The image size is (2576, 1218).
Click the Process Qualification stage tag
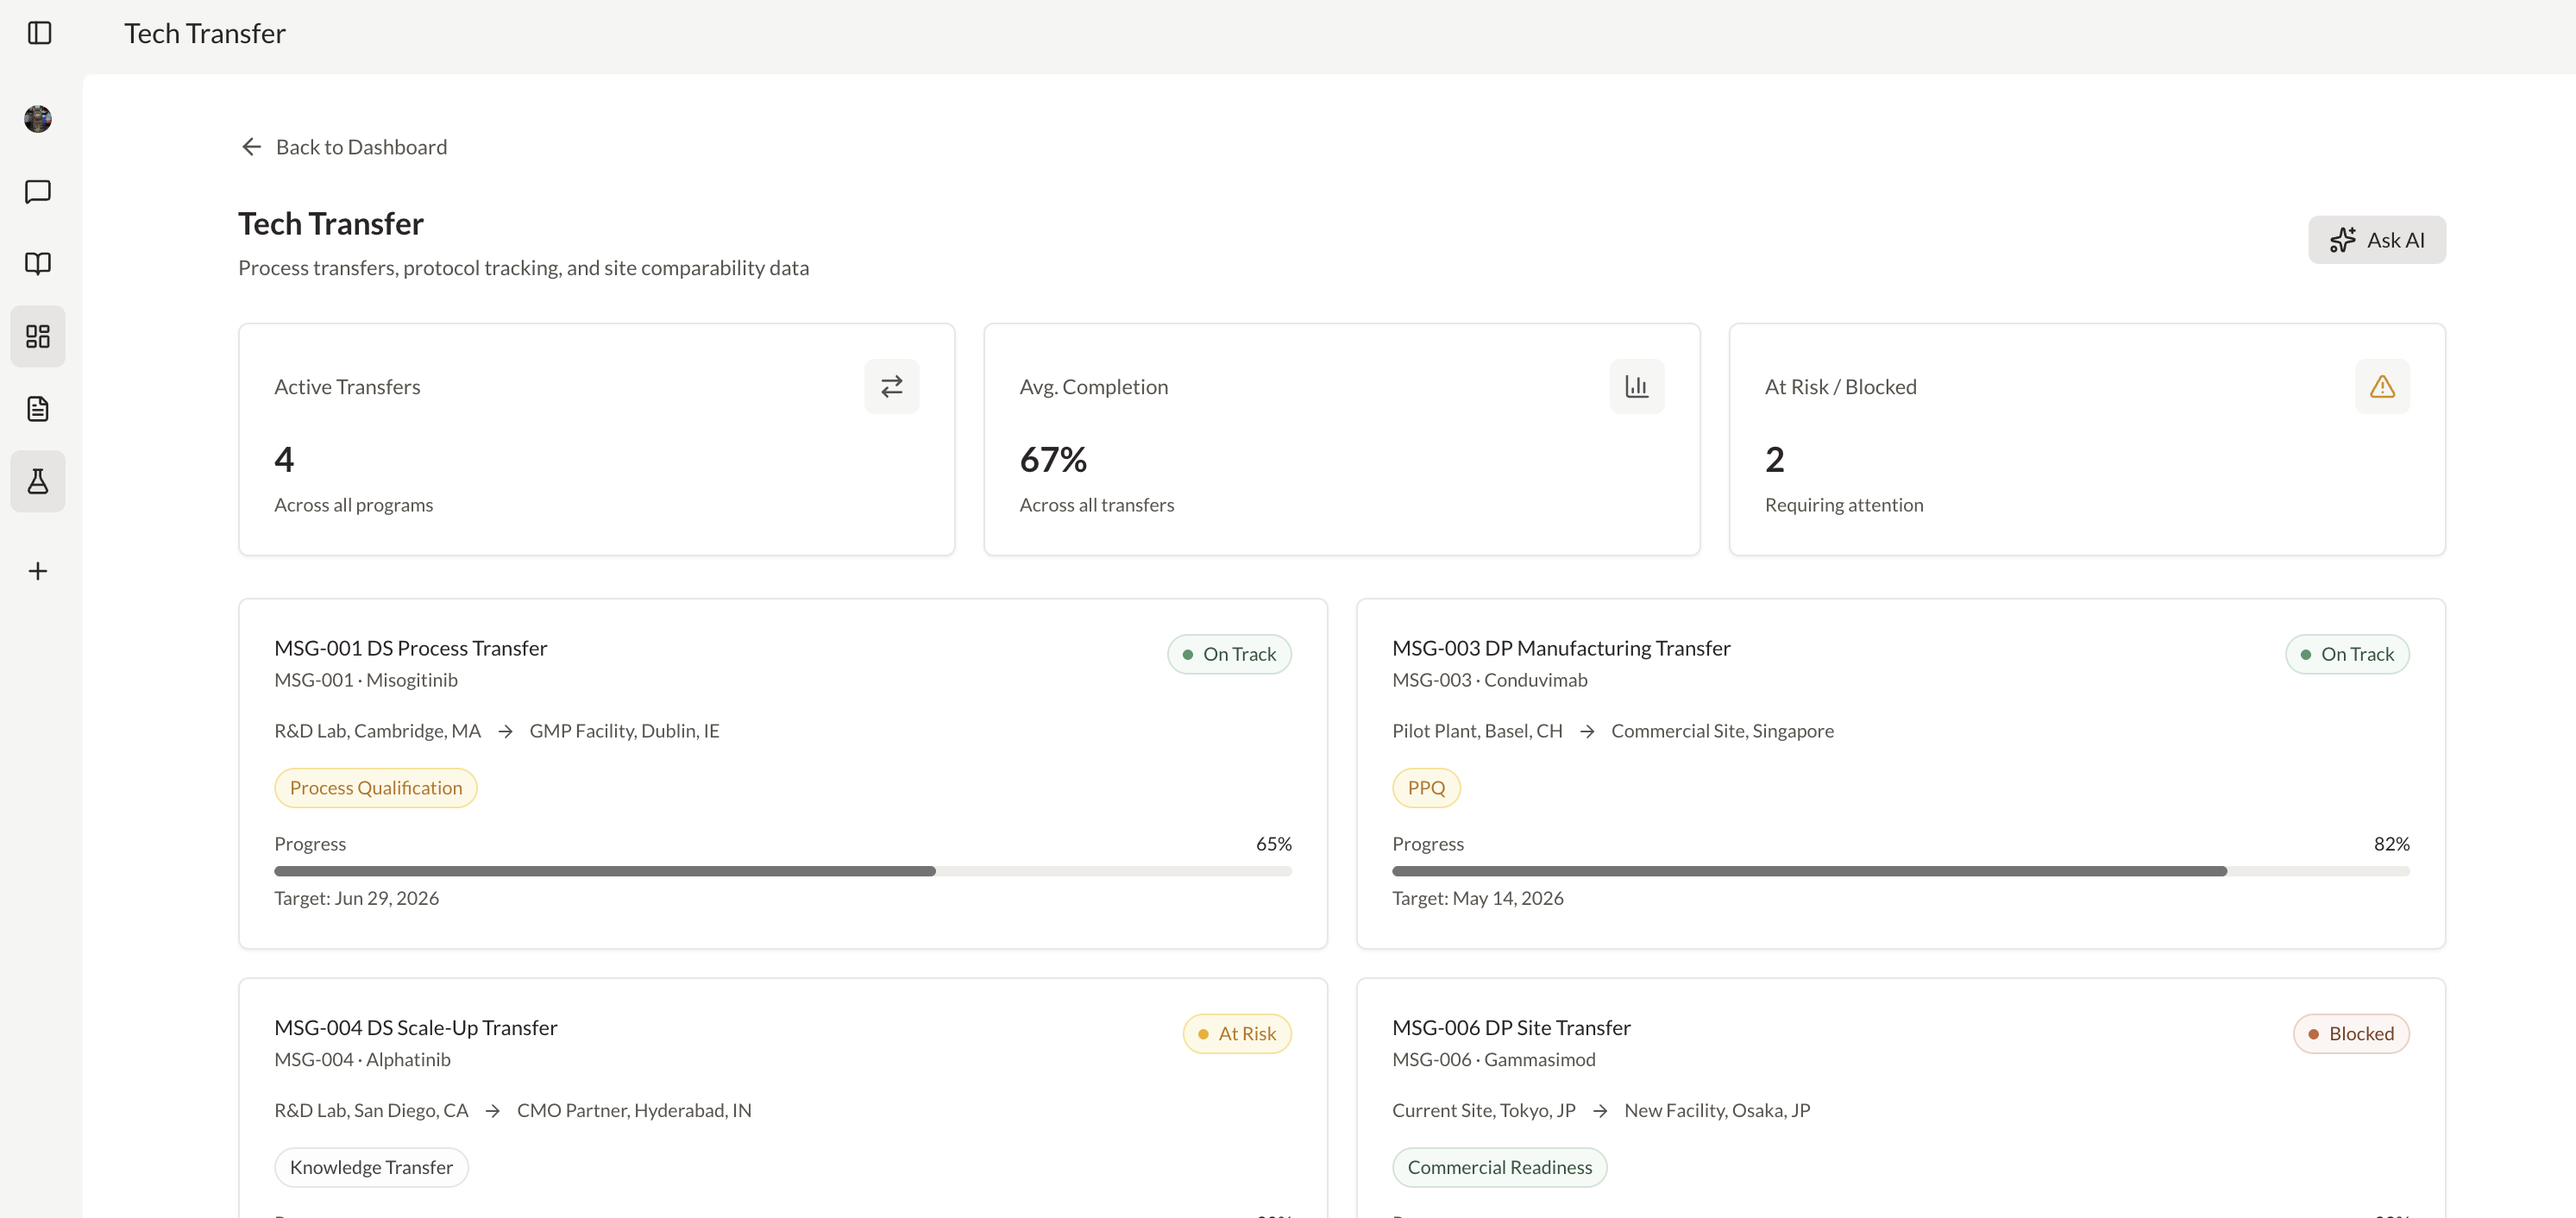point(376,787)
